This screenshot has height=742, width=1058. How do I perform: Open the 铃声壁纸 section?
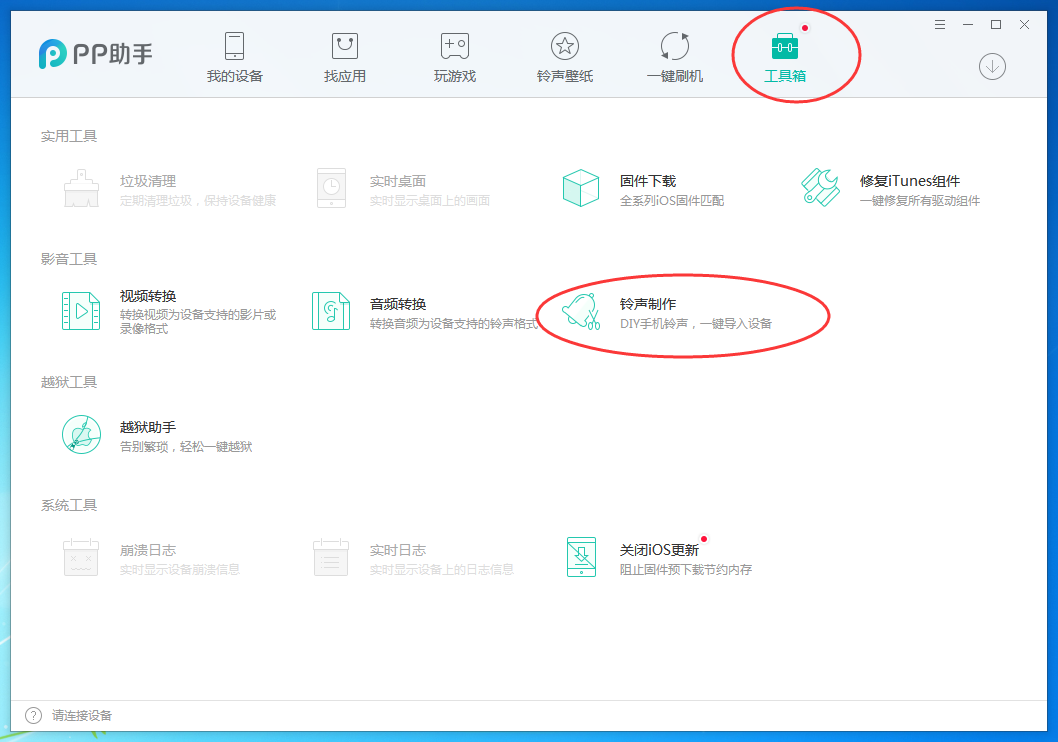click(564, 55)
